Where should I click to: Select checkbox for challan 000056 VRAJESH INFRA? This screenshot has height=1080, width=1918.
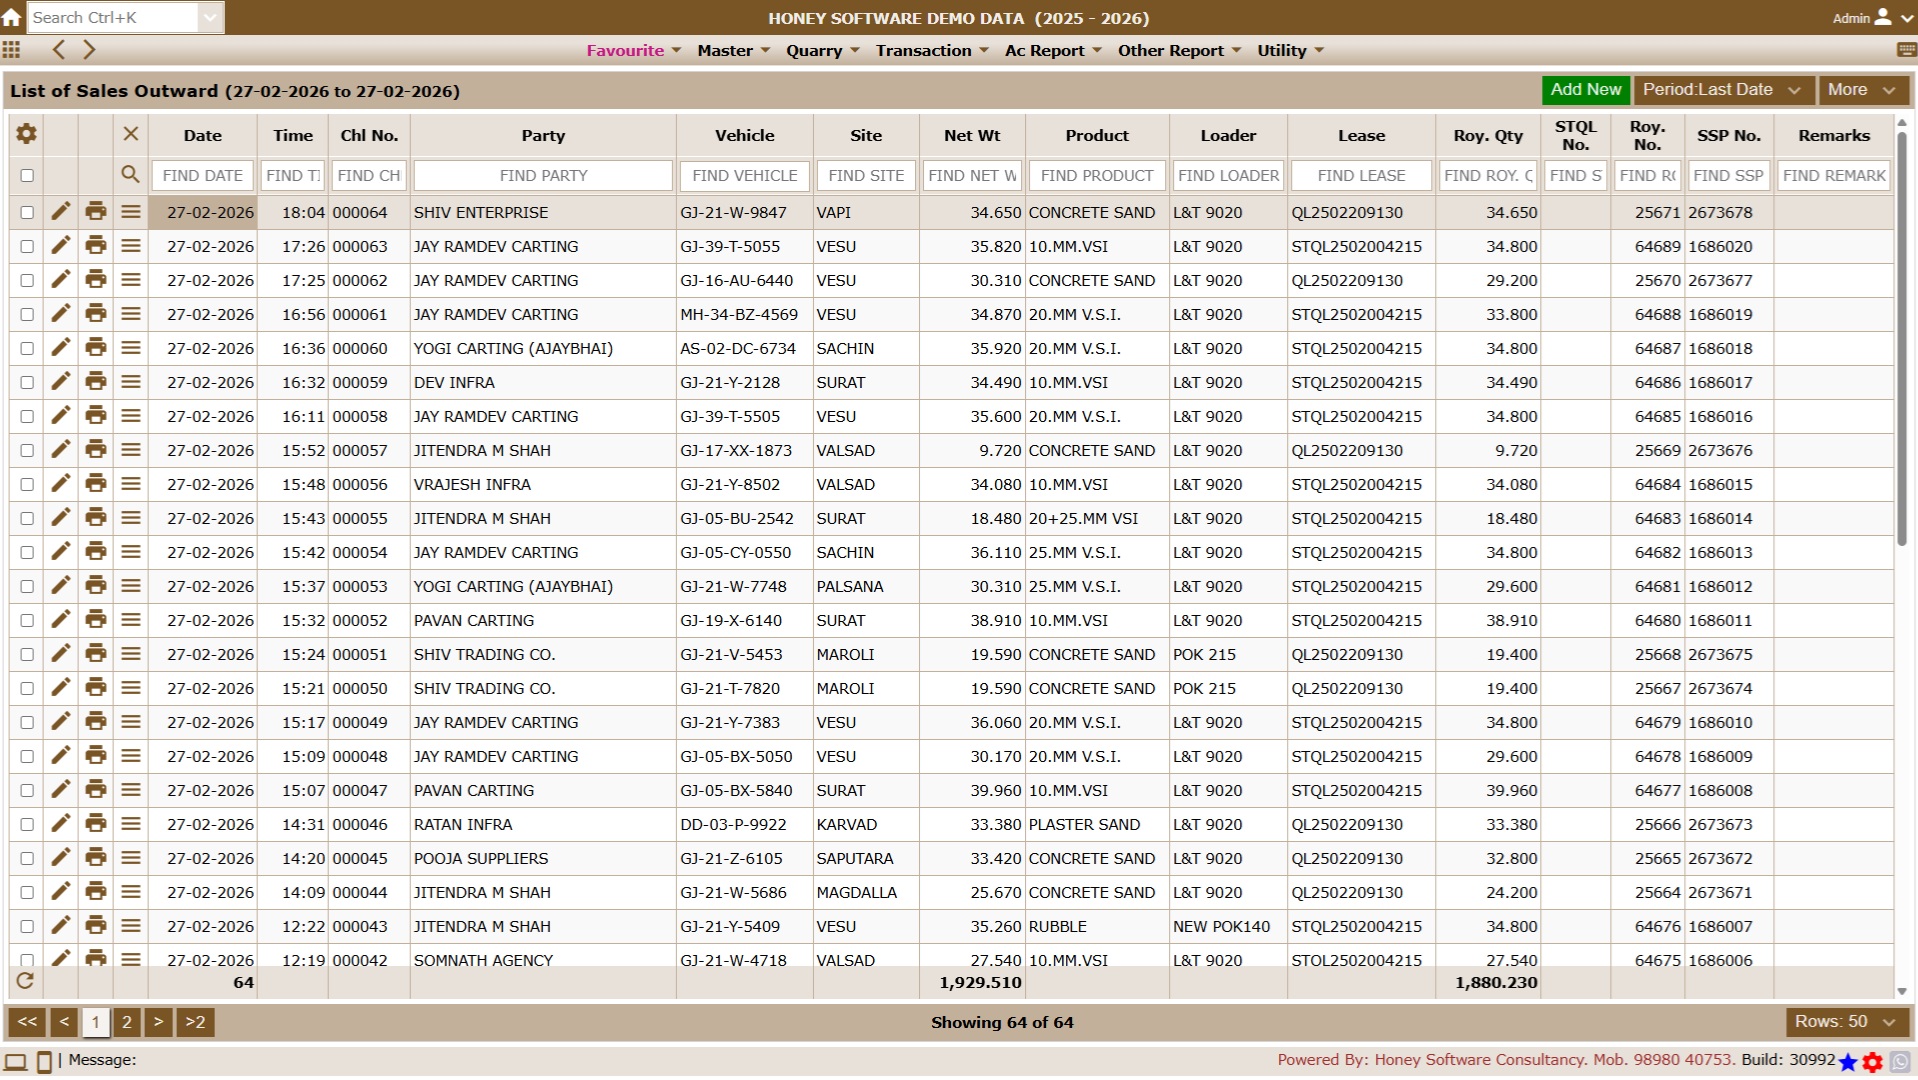pyautogui.click(x=27, y=484)
